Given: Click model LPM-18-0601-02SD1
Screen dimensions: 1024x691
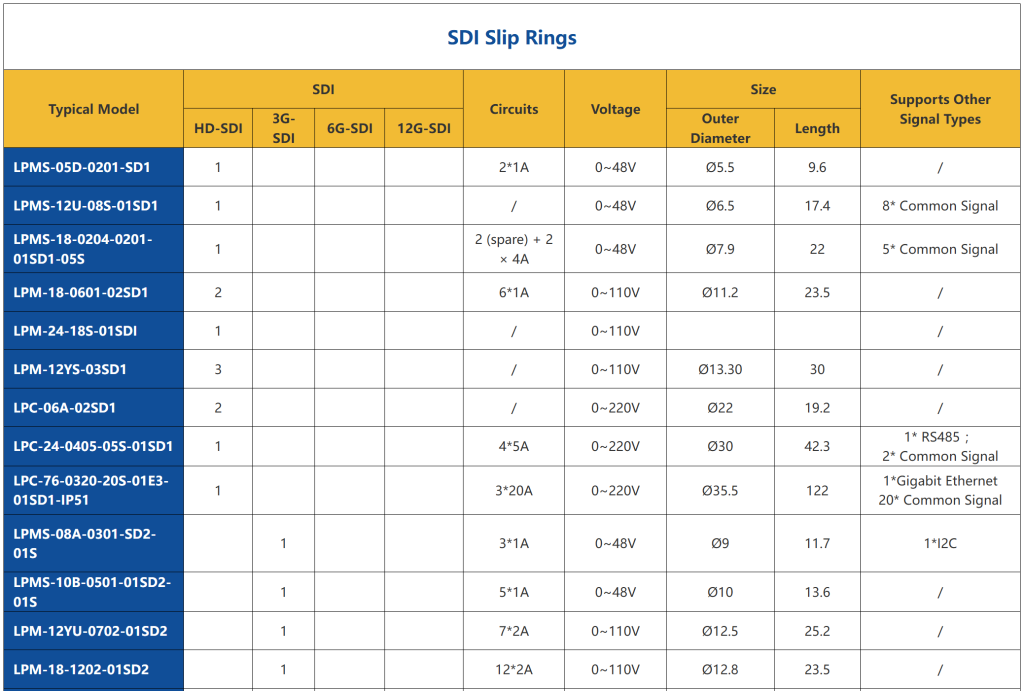Looking at the screenshot, I should tap(80, 292).
